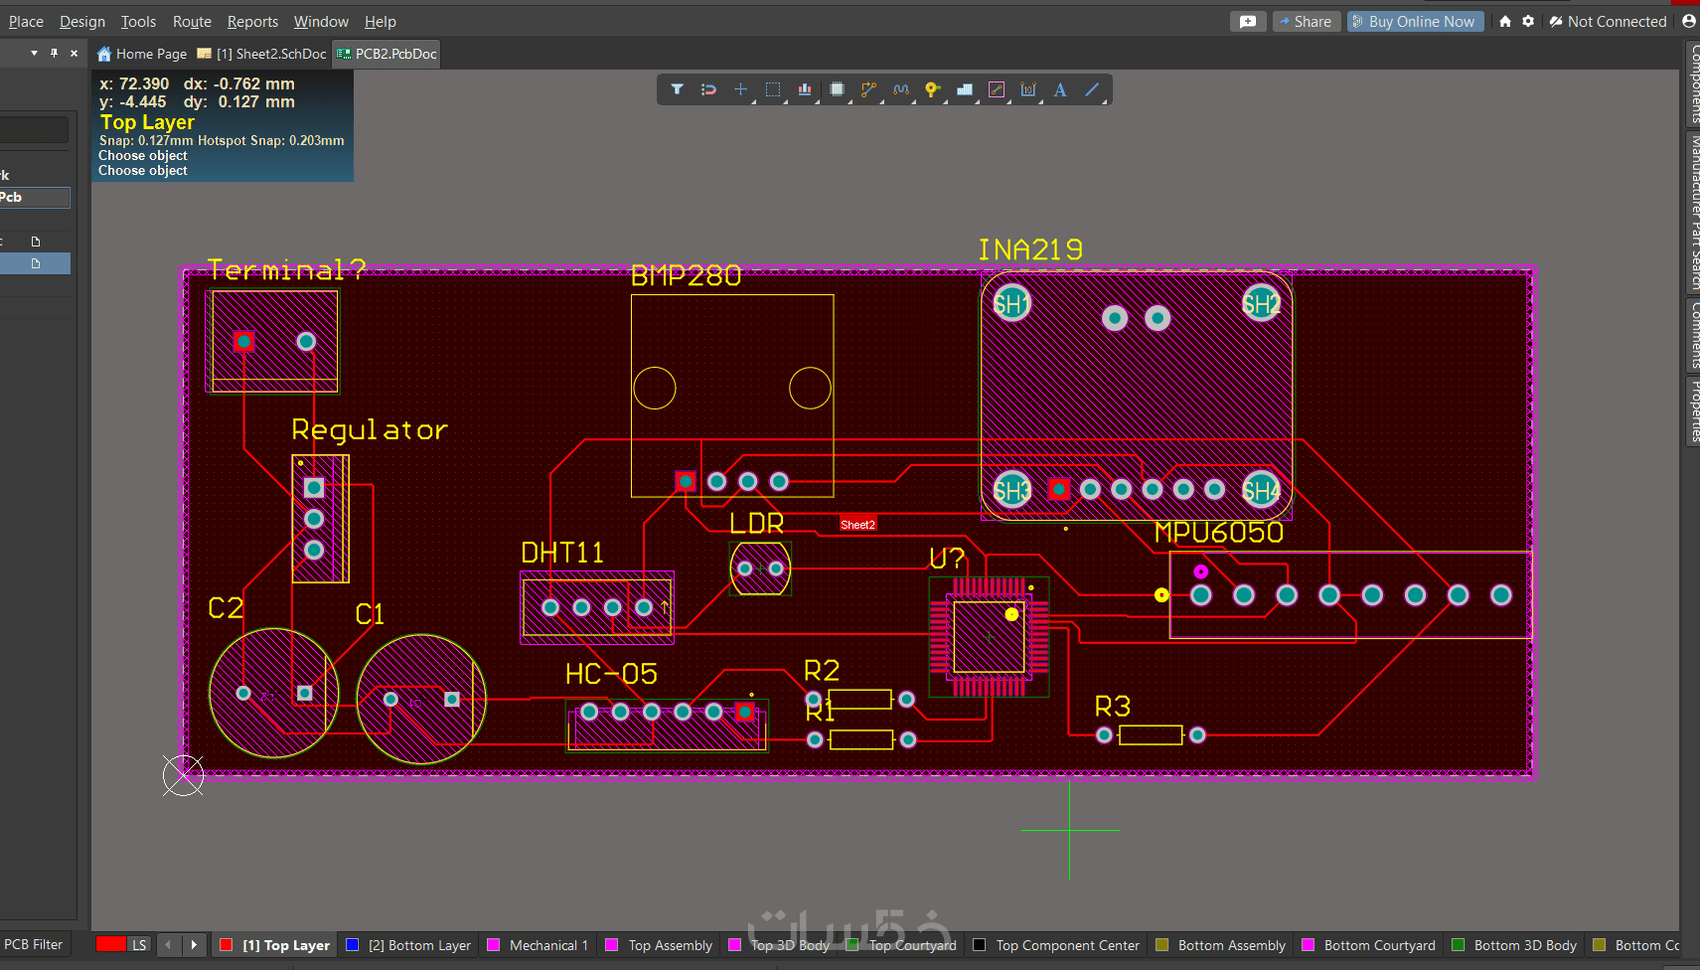Click the selection filter funnel icon
Screen dimensions: 1700x970
pos(677,90)
